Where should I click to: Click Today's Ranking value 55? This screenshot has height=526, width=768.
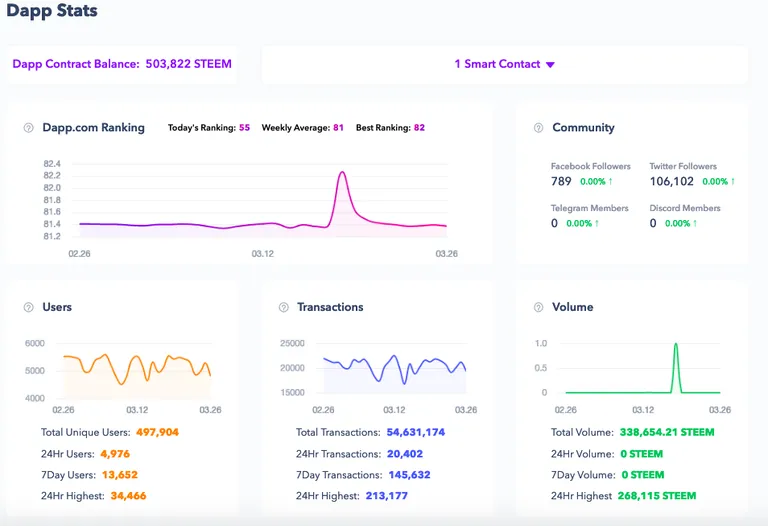coord(244,128)
